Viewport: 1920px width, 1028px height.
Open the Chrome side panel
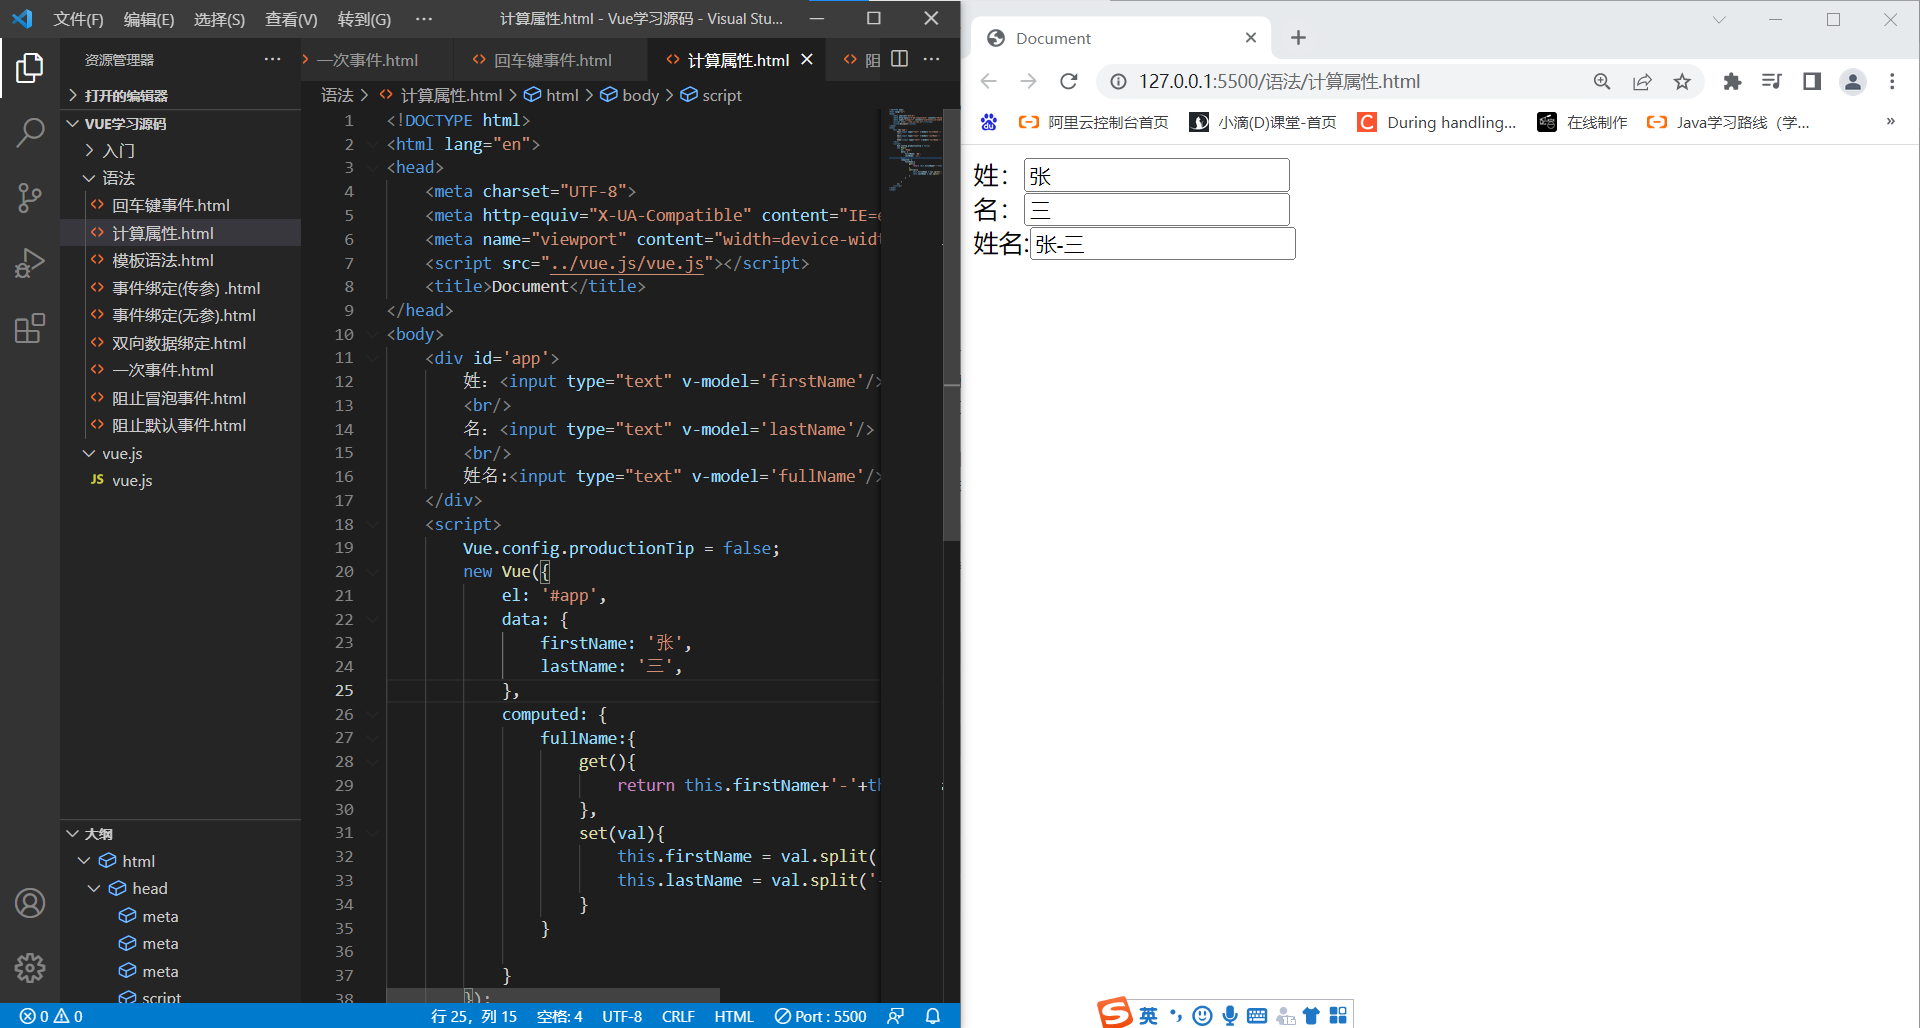(1812, 81)
